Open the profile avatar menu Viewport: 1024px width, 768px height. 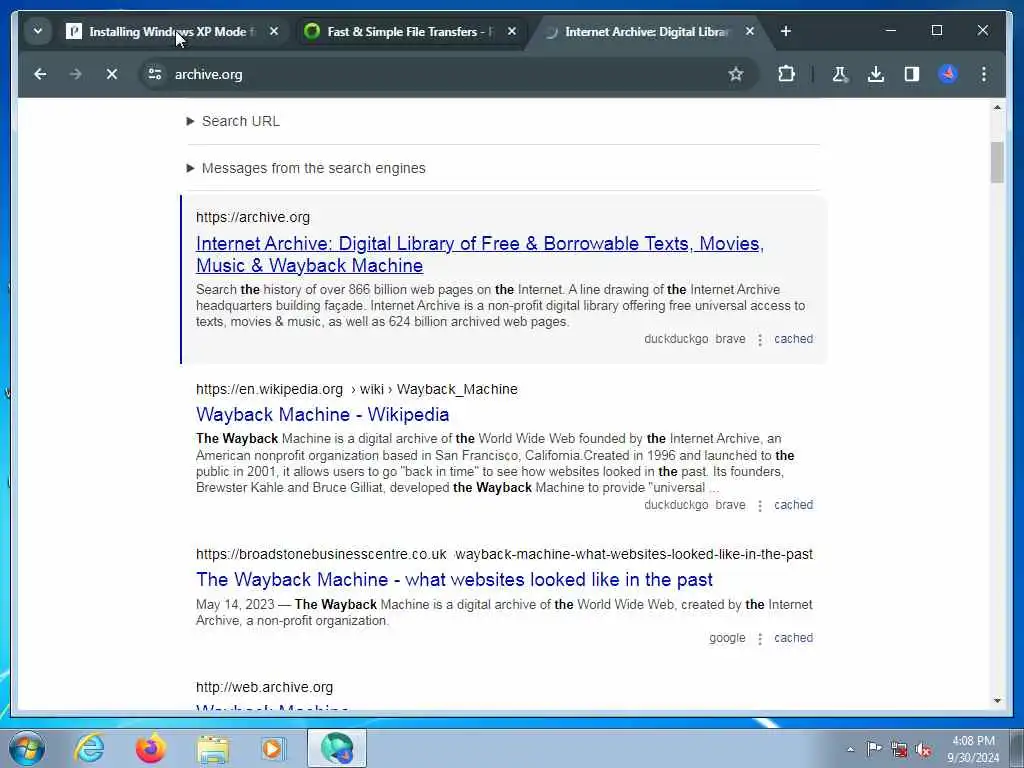(x=948, y=74)
